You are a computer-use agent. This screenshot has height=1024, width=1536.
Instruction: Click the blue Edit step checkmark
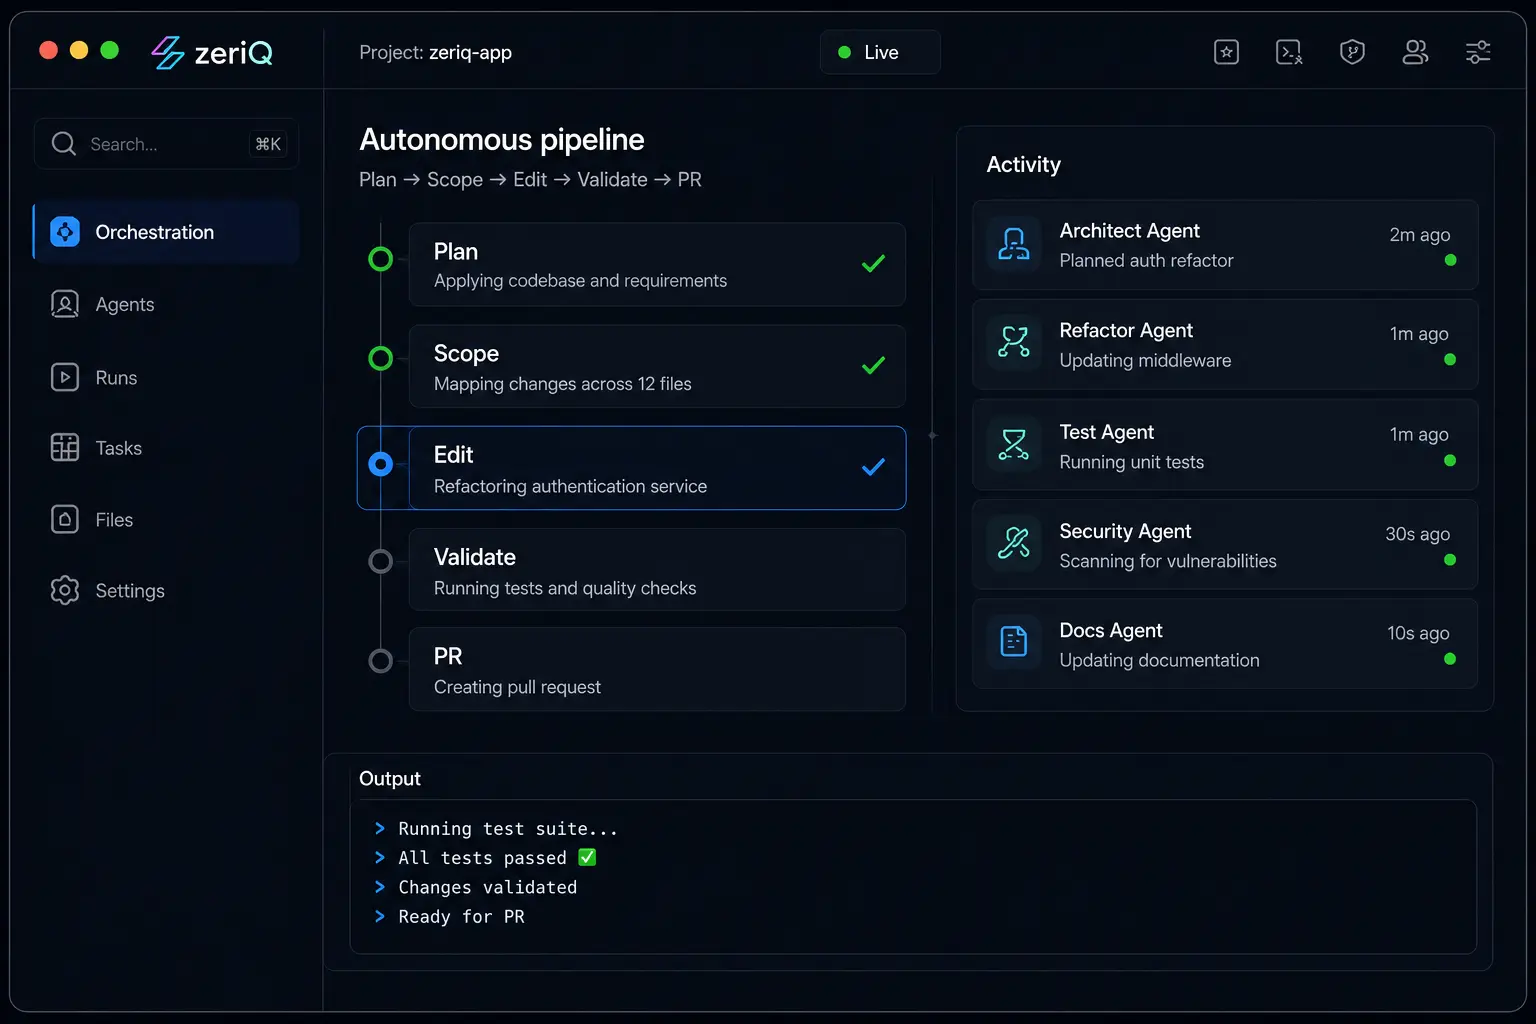tap(873, 467)
